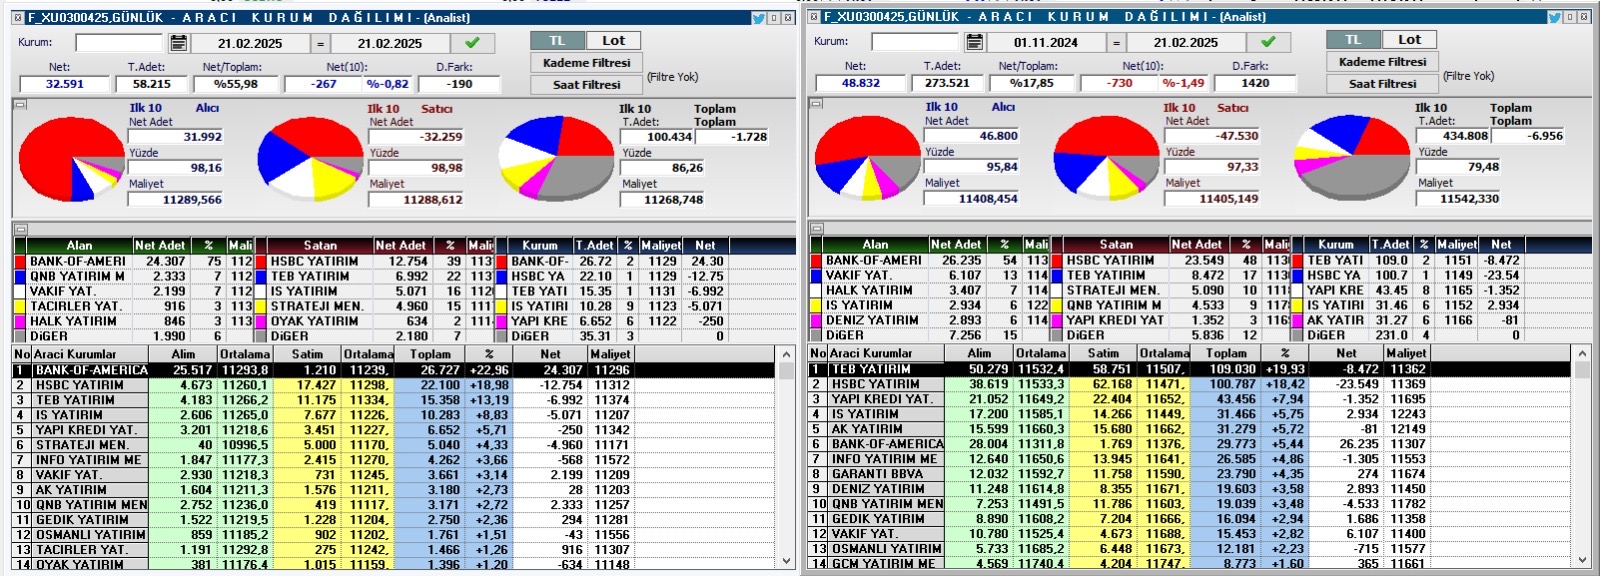The height and width of the screenshot is (576, 1600).
Task: Click magenta swatch beside OYAK YATIRIM in left Satan list
Action: [261, 321]
